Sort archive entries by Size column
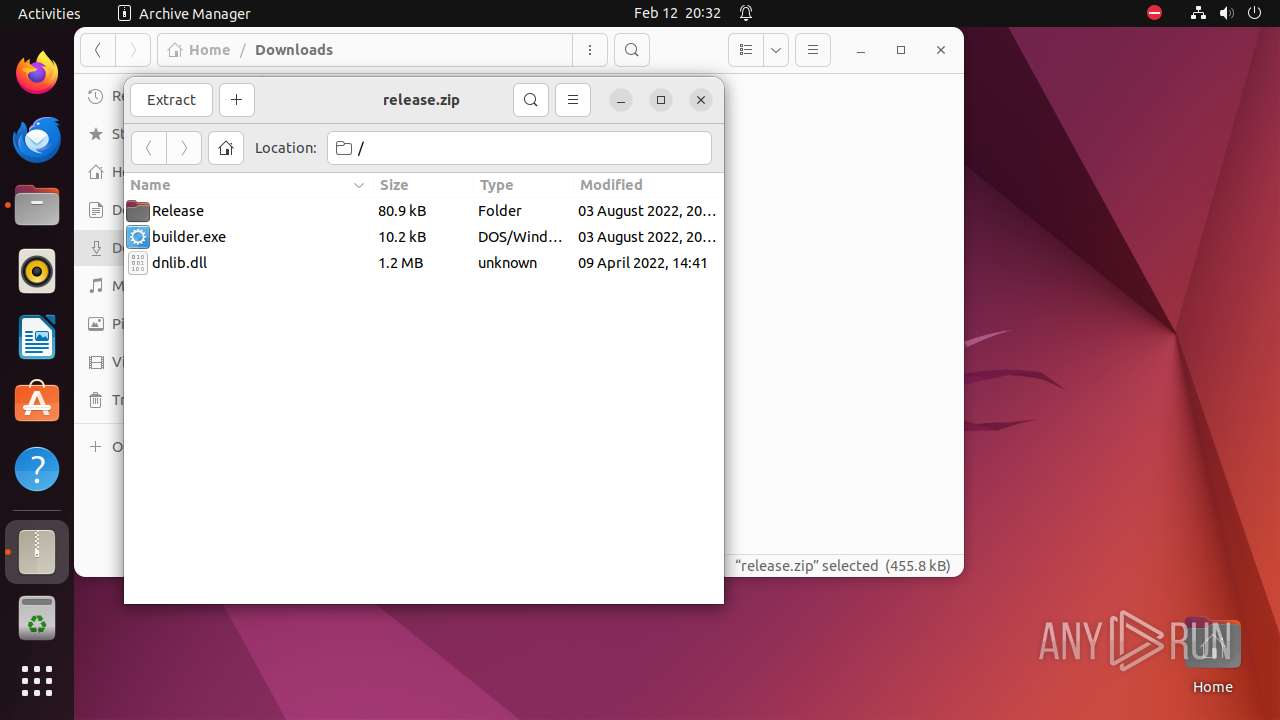 [x=422, y=185]
